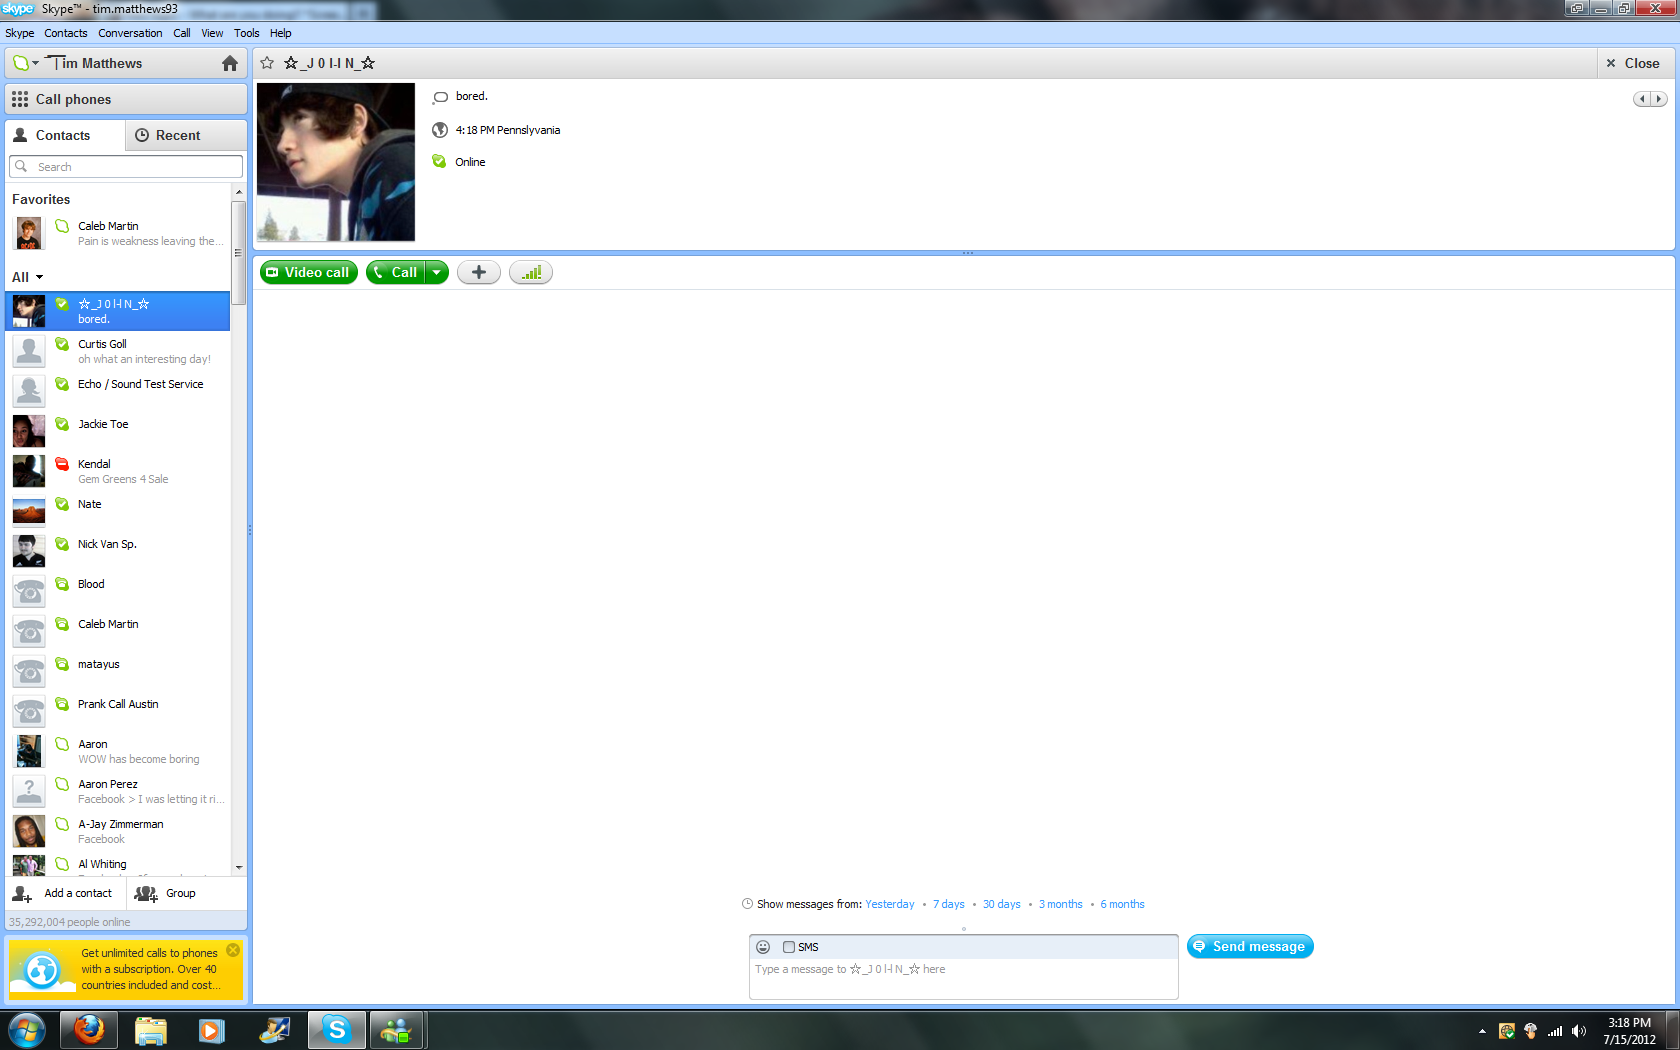Screen dimensions: 1680x1050
Task: Click the call quality signal bars icon
Action: point(531,272)
